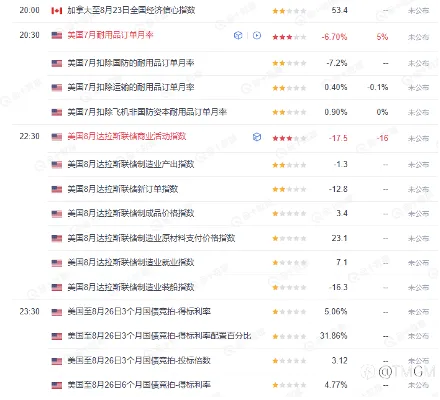Viewport: 440px width, 400px height.
Task: Open 美国8月达拉斯联储制造业装船指数 event
Action: (131, 287)
